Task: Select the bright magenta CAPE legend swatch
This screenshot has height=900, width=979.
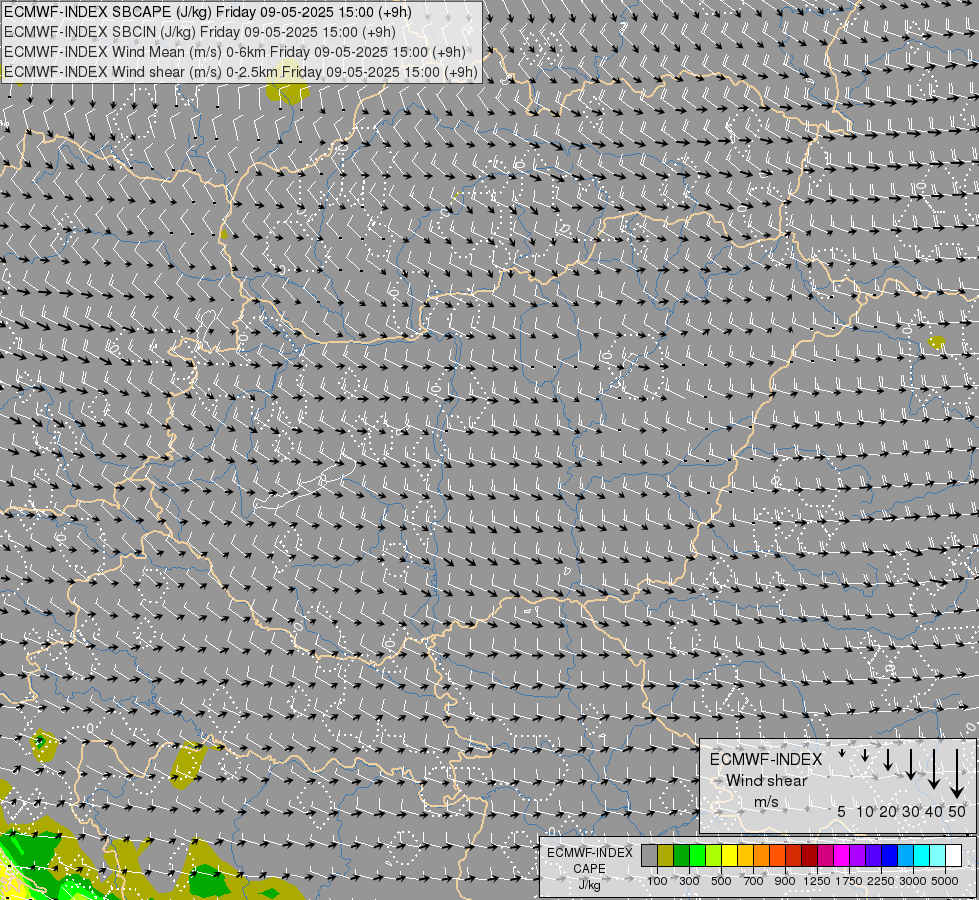Action: (x=842, y=855)
